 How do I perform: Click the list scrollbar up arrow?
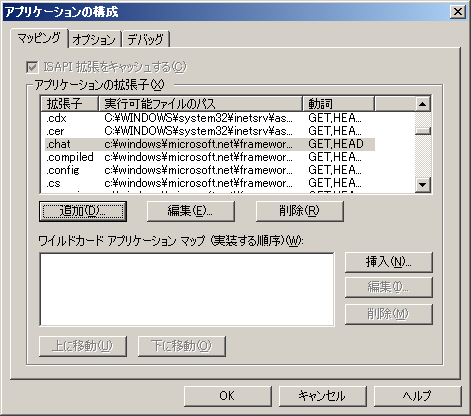pos(423,104)
